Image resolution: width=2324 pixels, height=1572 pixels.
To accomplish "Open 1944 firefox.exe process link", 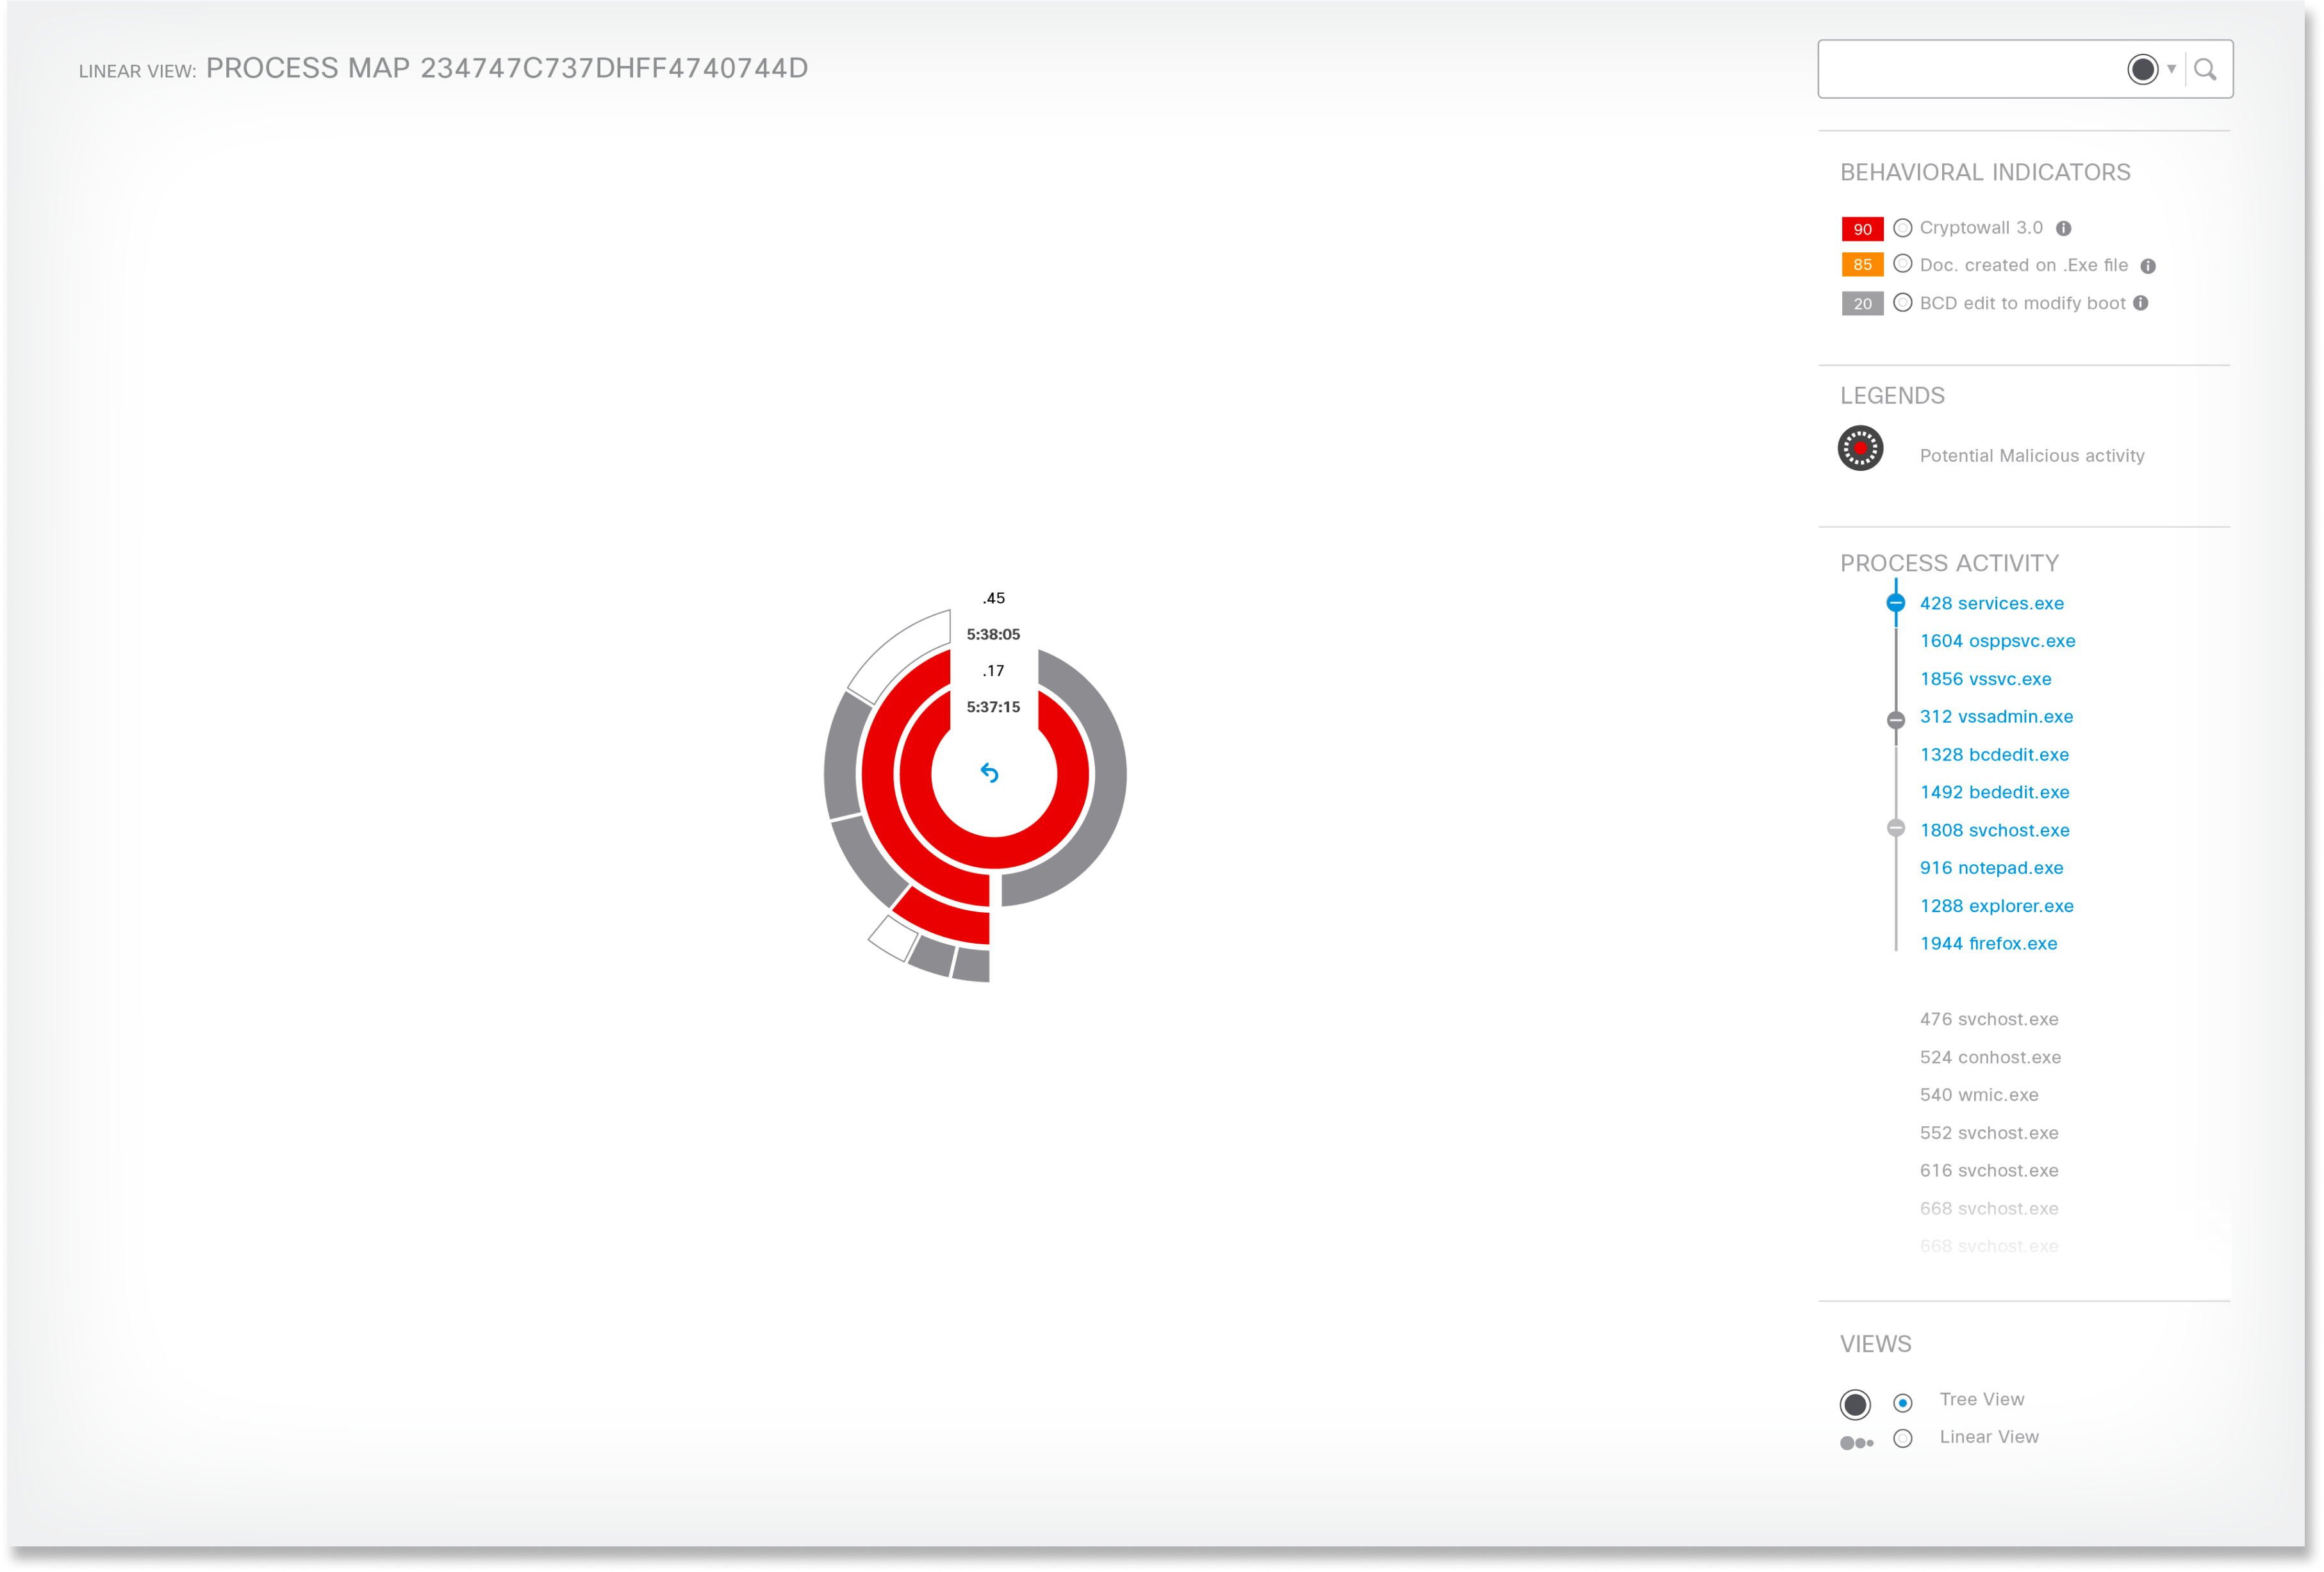I will coord(1988,944).
